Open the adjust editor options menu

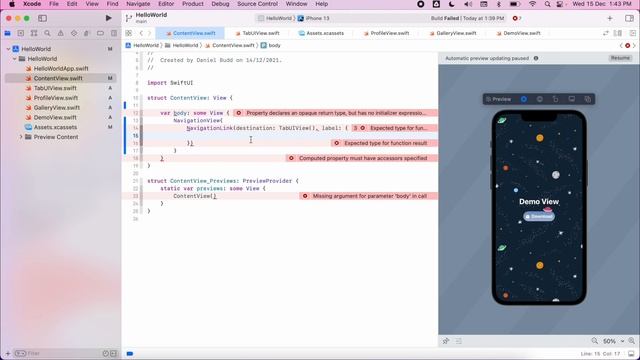[618, 33]
